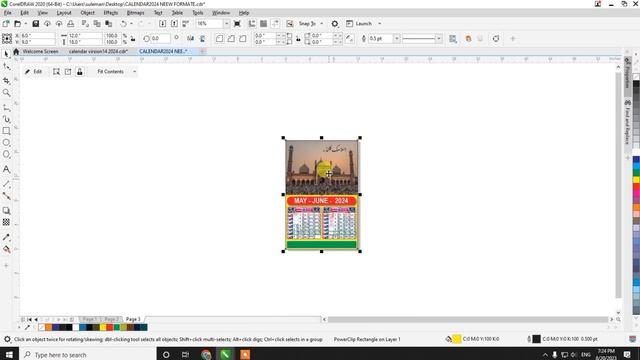Pick orange swatch in document palette
This screenshot has height=360, width=640.
point(48,327)
